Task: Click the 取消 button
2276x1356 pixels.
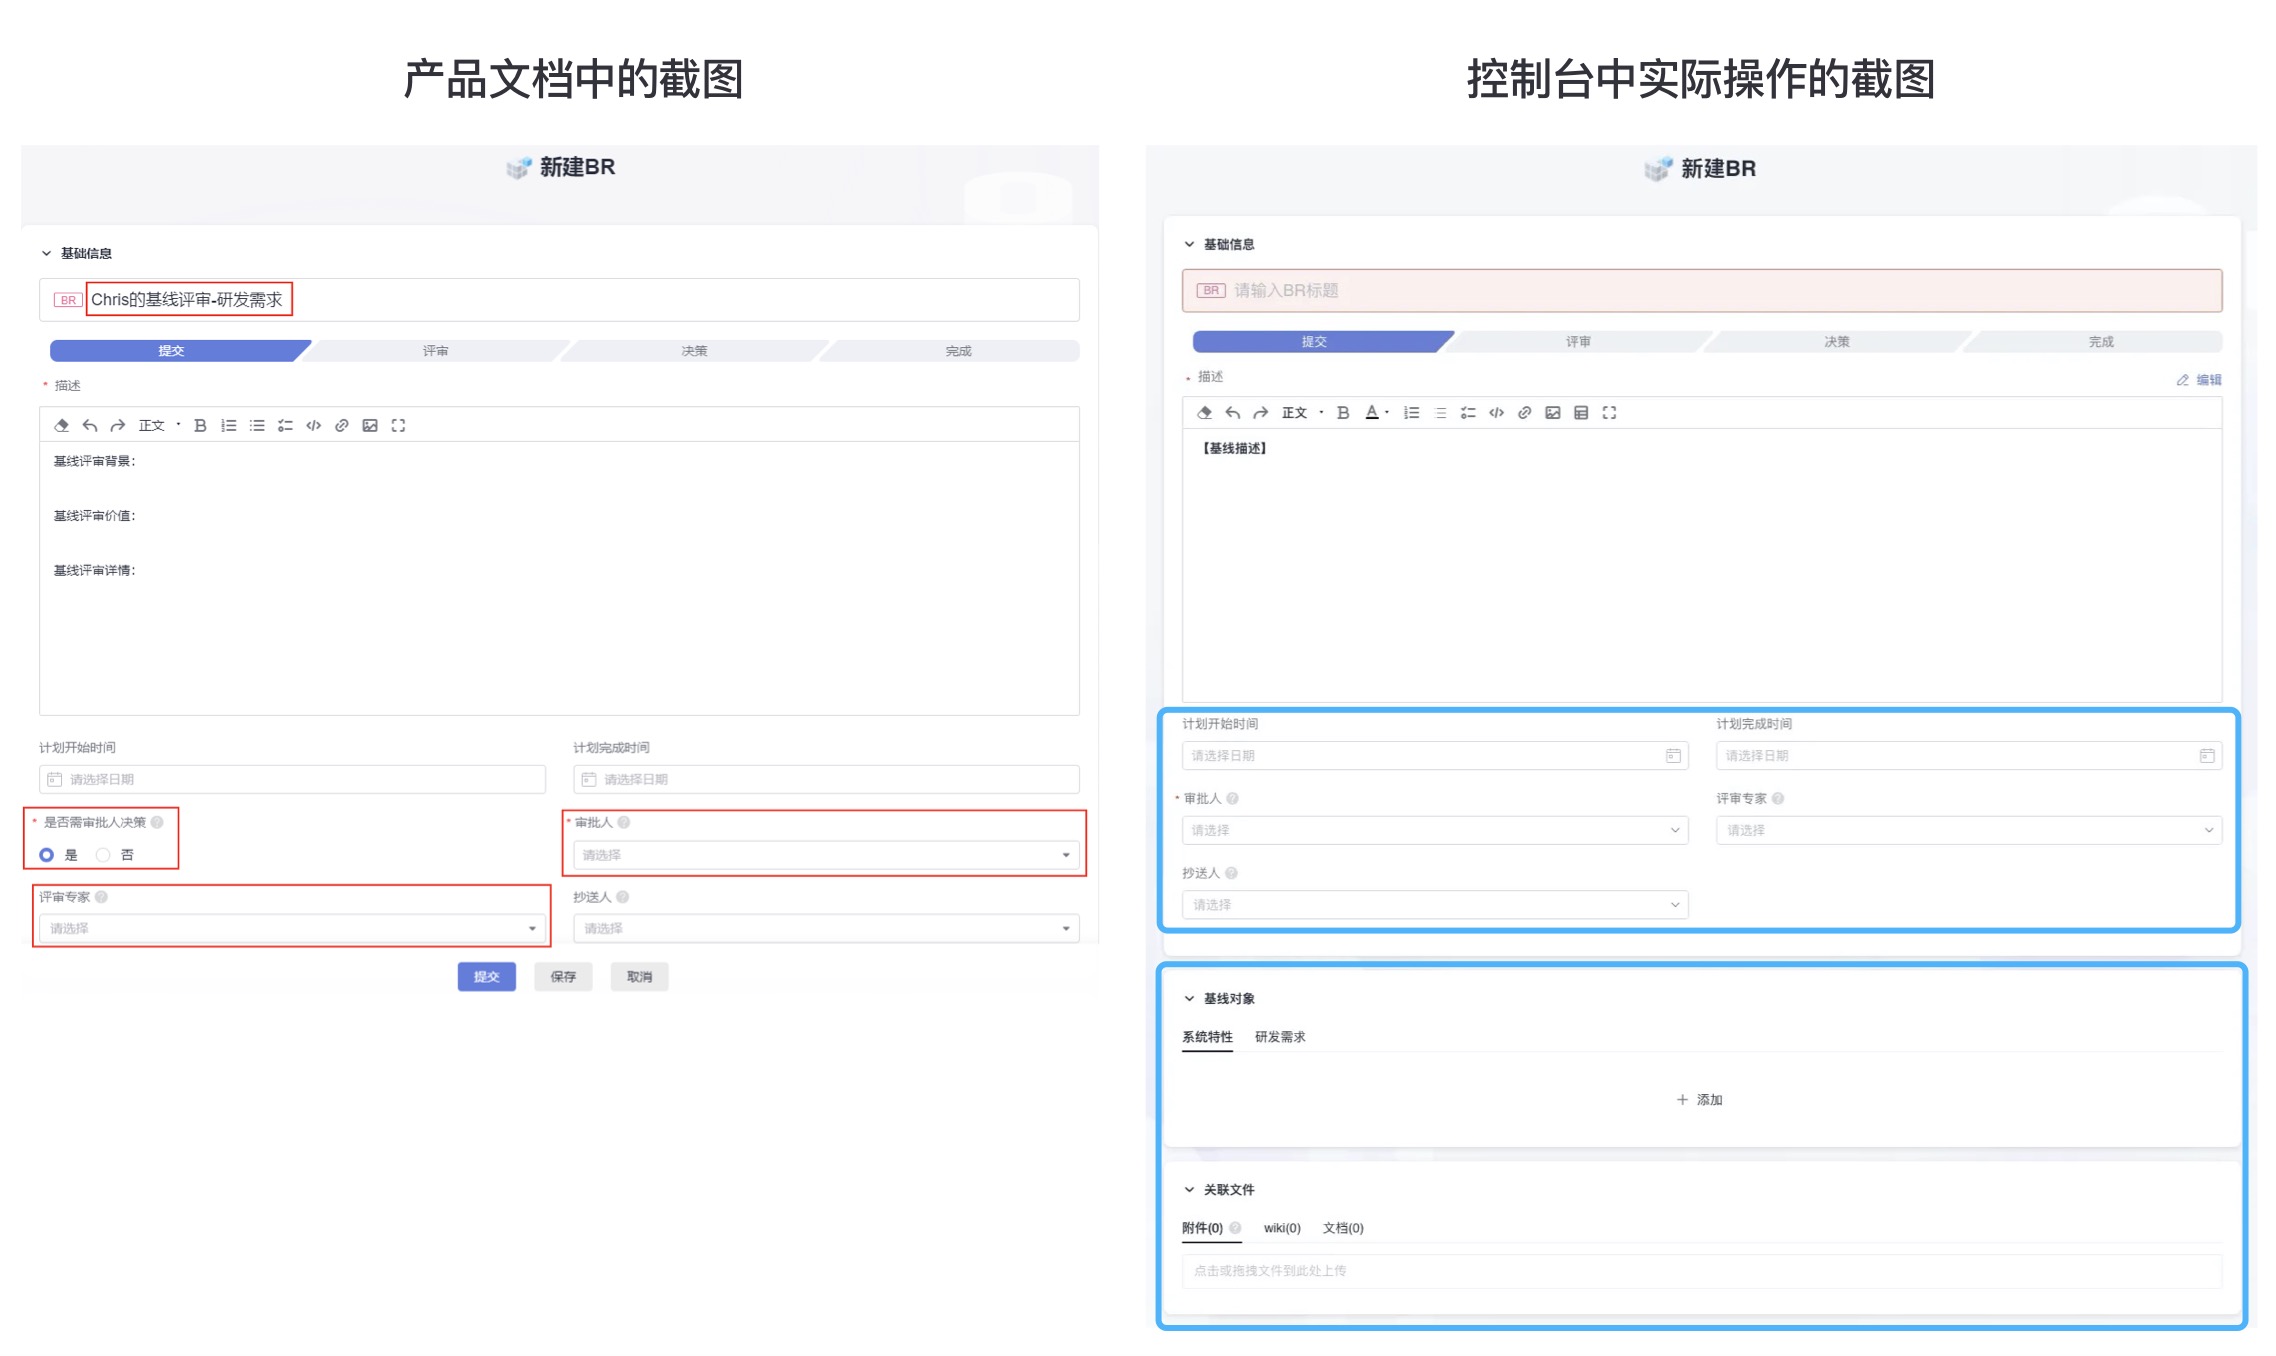Action: click(639, 976)
